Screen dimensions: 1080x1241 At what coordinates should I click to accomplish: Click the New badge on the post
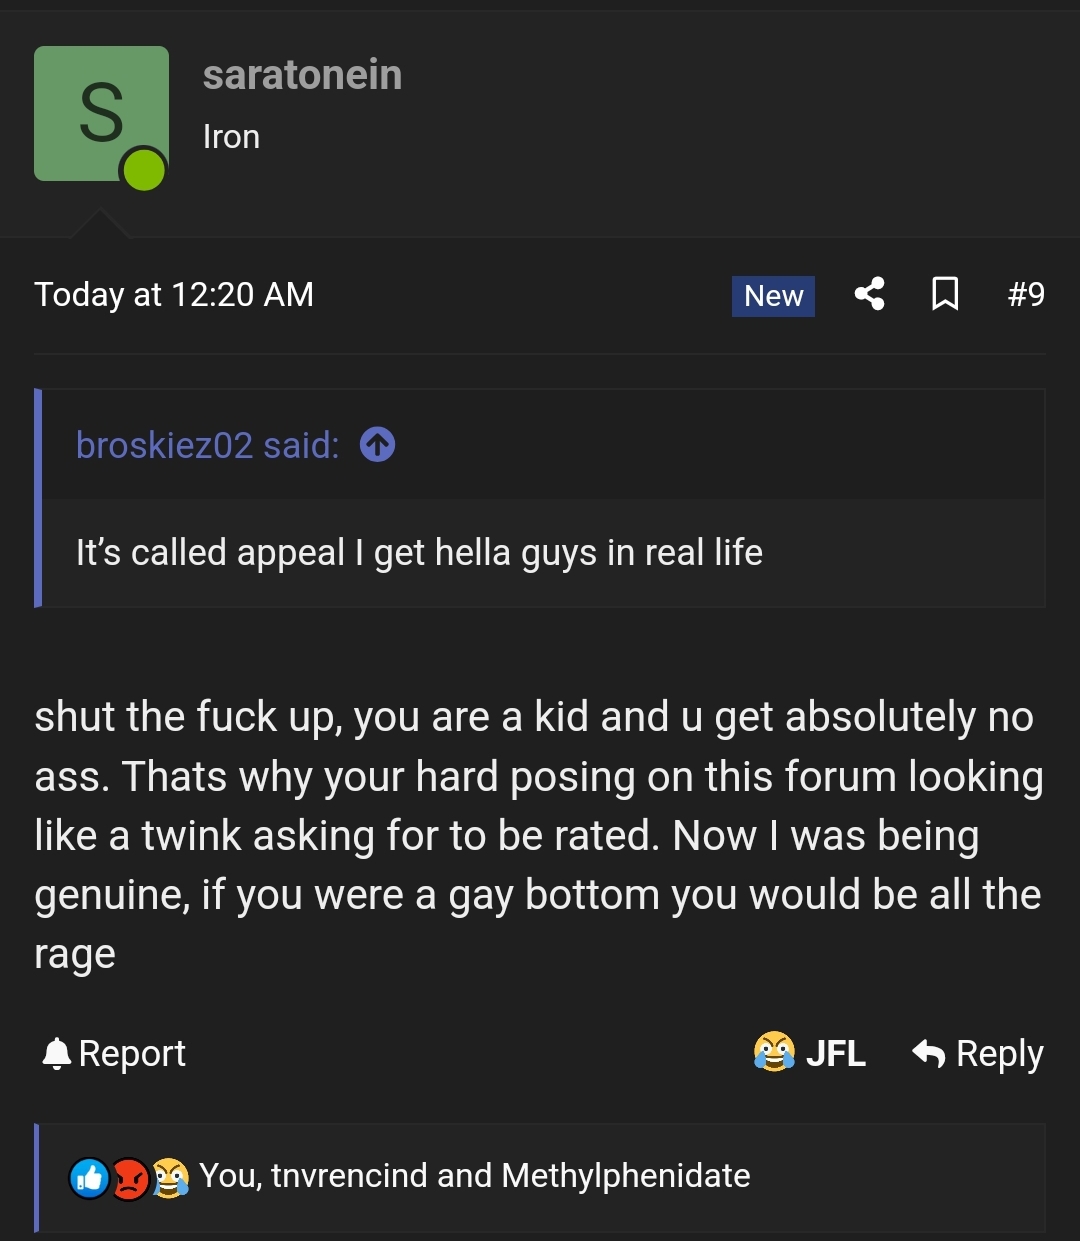772,296
